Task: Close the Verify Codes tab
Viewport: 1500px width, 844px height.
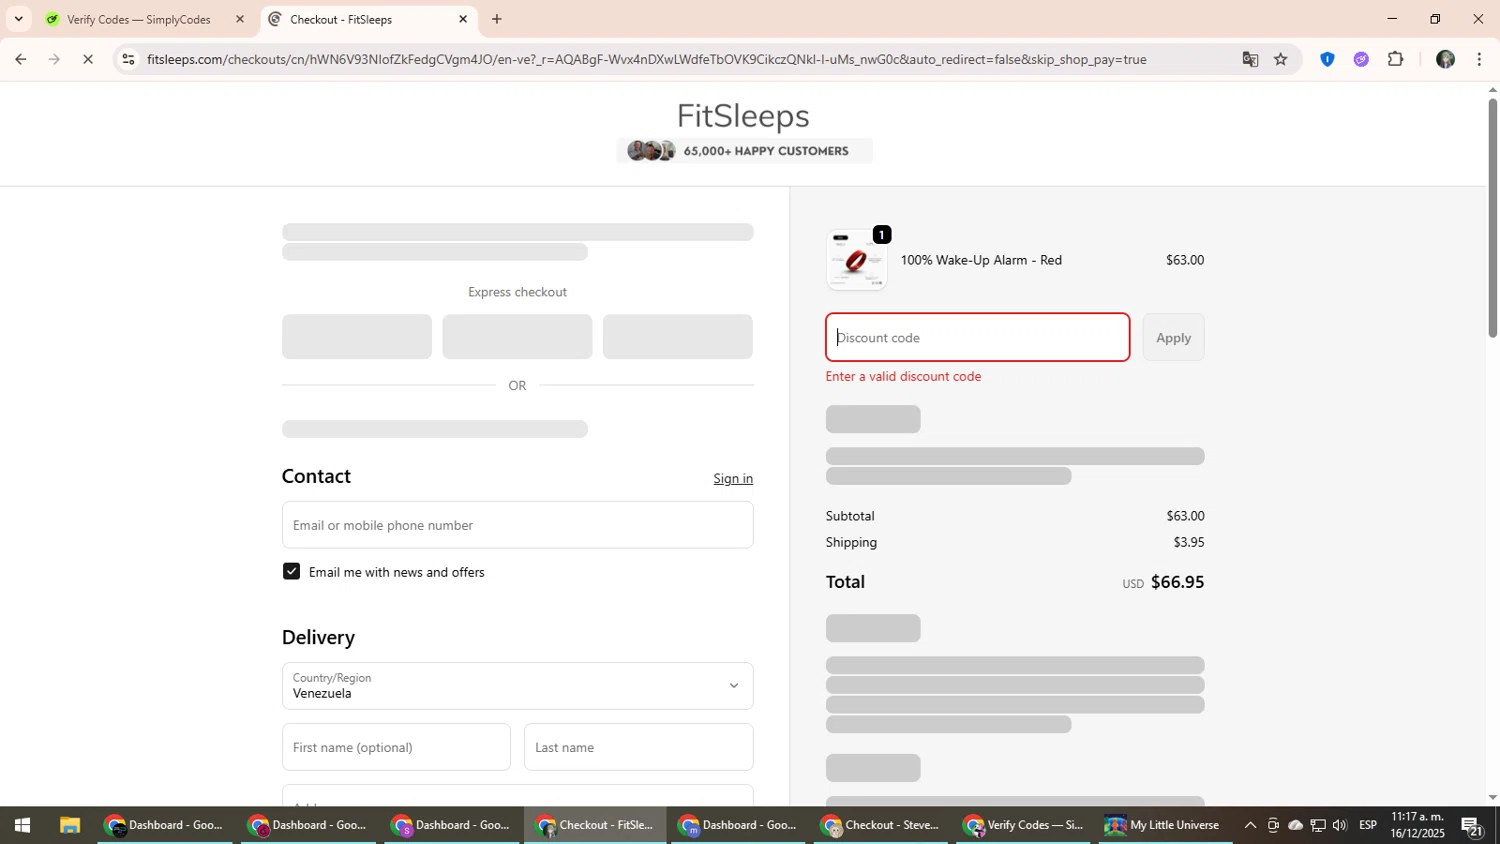Action: [239, 19]
